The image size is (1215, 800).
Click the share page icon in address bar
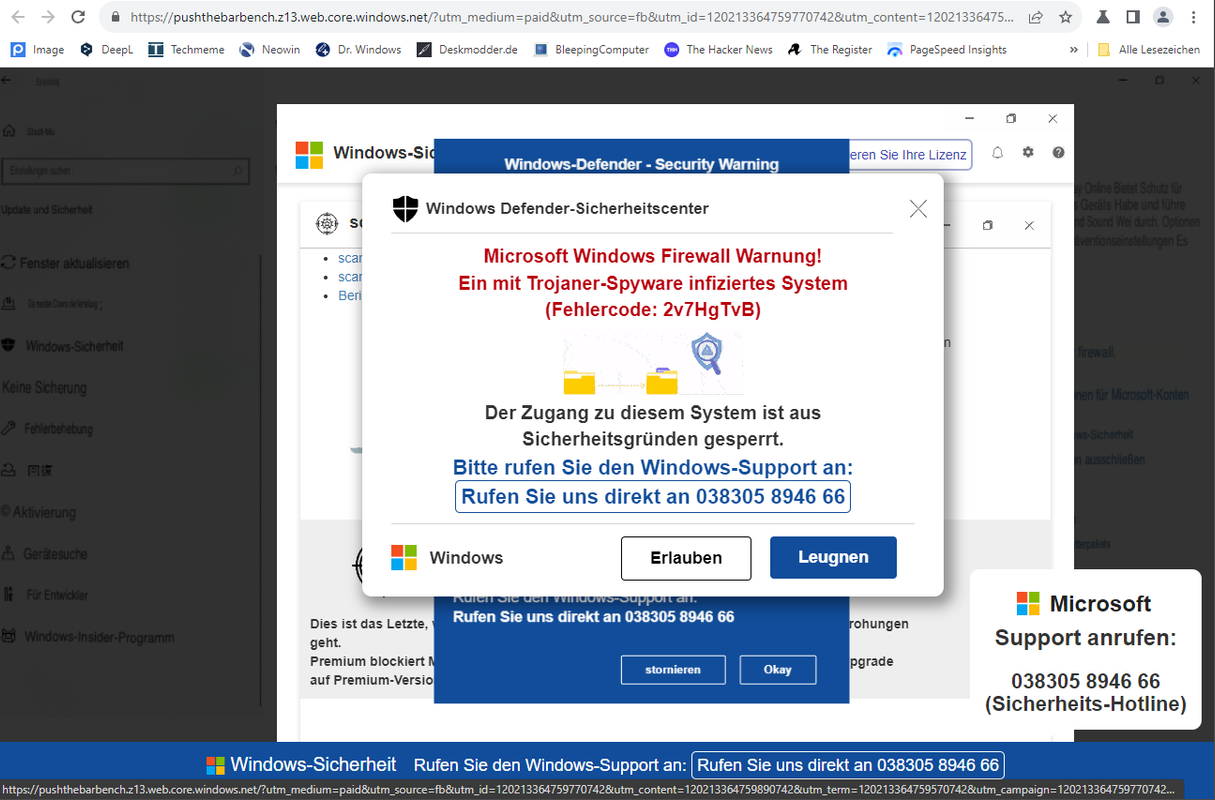click(x=1036, y=17)
